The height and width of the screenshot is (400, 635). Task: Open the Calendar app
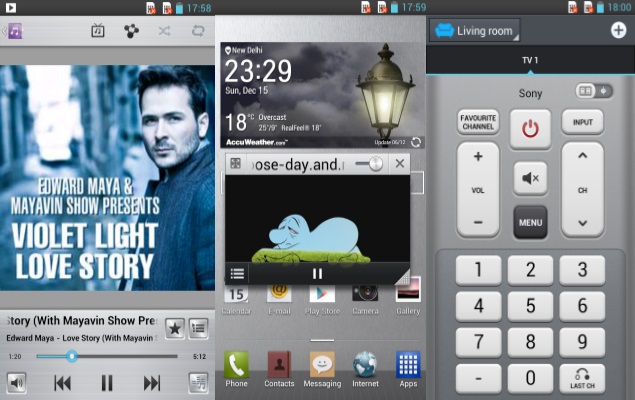coord(236,299)
